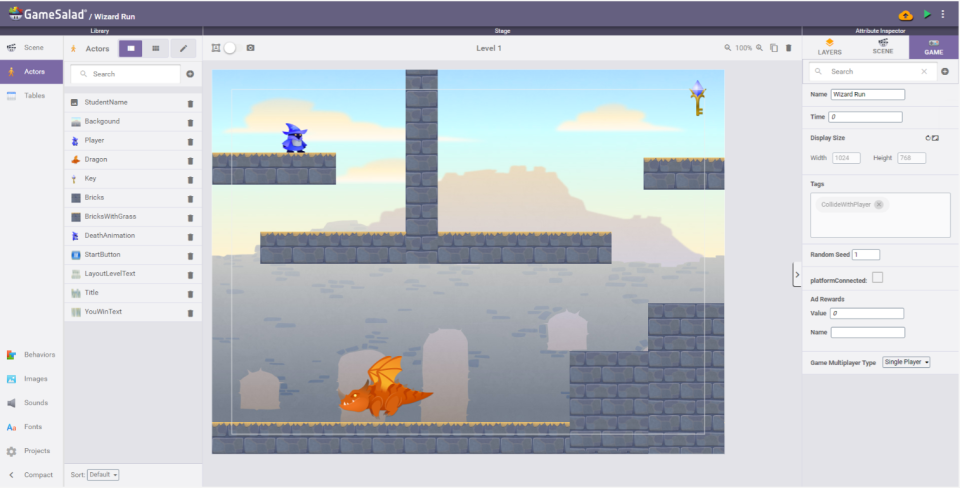Screen dimensions: 960x488
Task: Zoom in the stage view
Action: 759,48
